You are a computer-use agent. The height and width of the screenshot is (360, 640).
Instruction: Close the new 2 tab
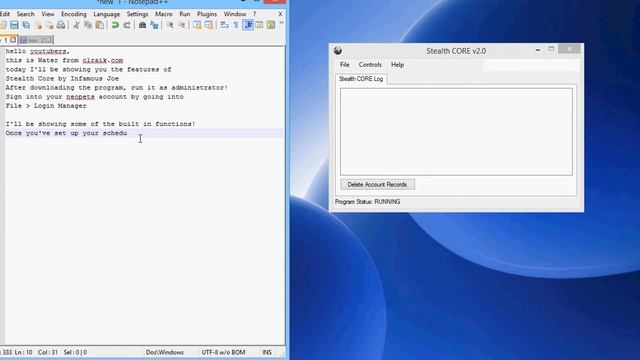point(49,40)
